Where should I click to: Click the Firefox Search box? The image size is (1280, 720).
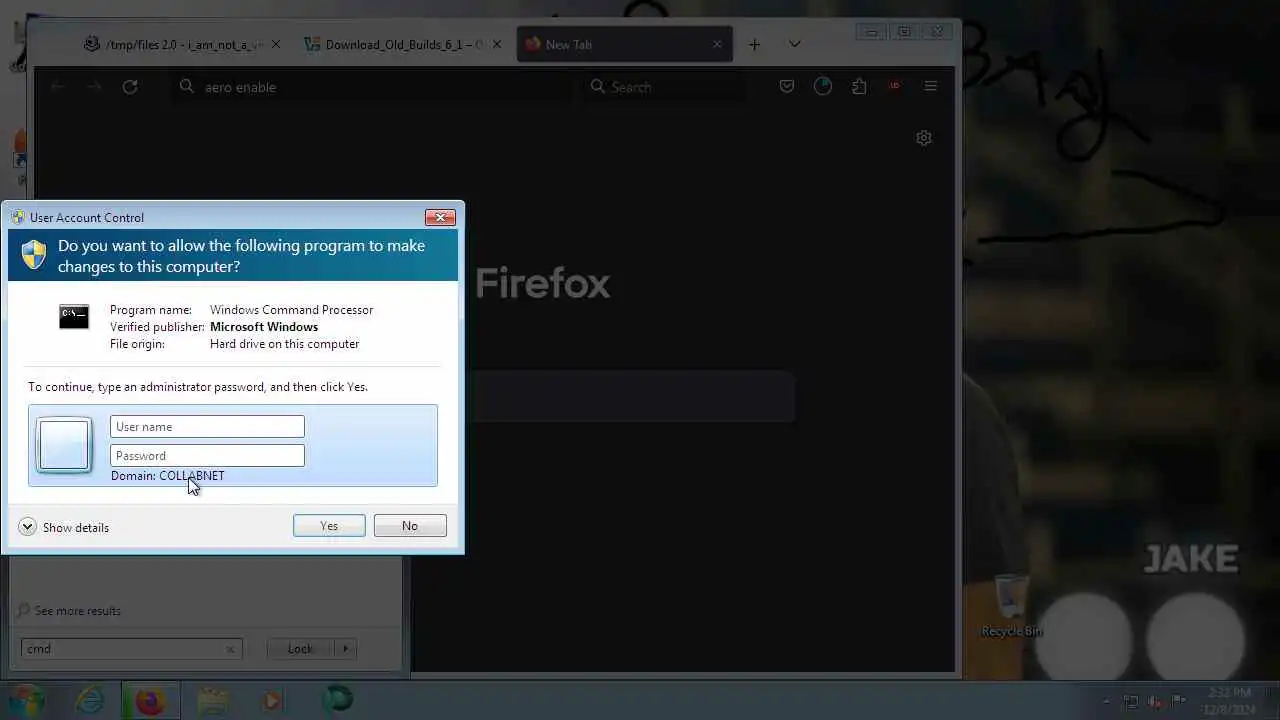[x=665, y=87]
